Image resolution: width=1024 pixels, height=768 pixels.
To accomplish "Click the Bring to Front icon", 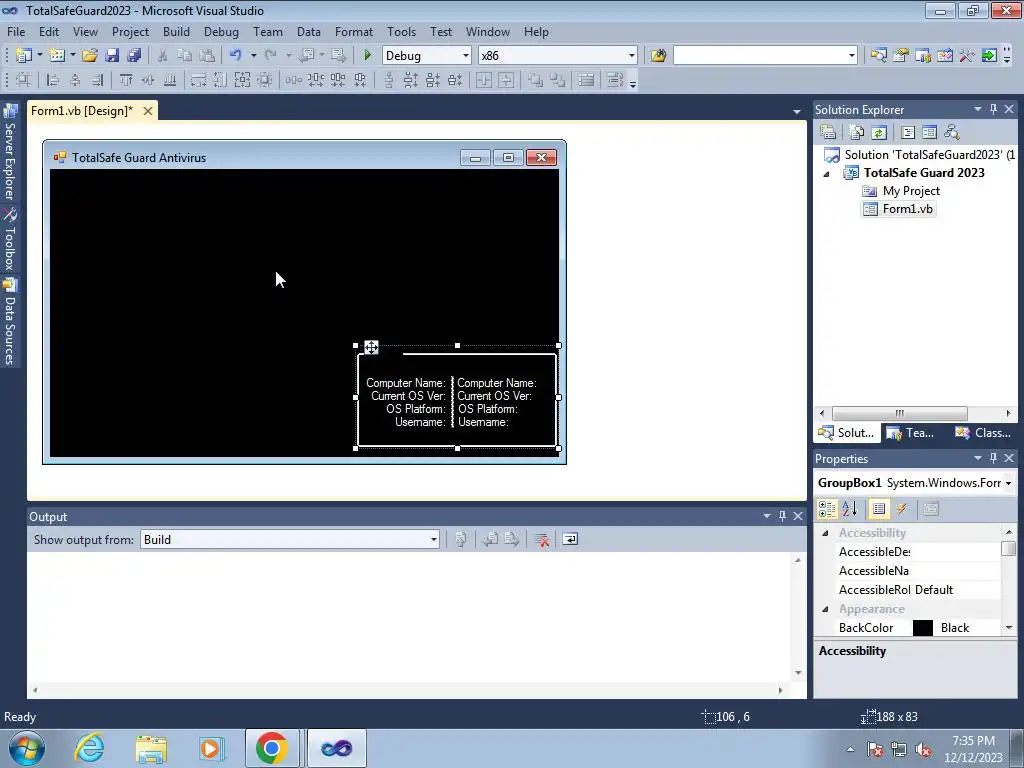I will 536,80.
